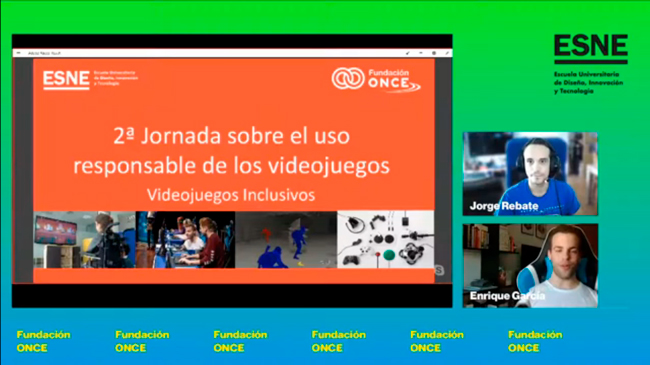Click the gray 'S' badge at the slide's bottom corner
650x365 pixels.
click(x=439, y=270)
